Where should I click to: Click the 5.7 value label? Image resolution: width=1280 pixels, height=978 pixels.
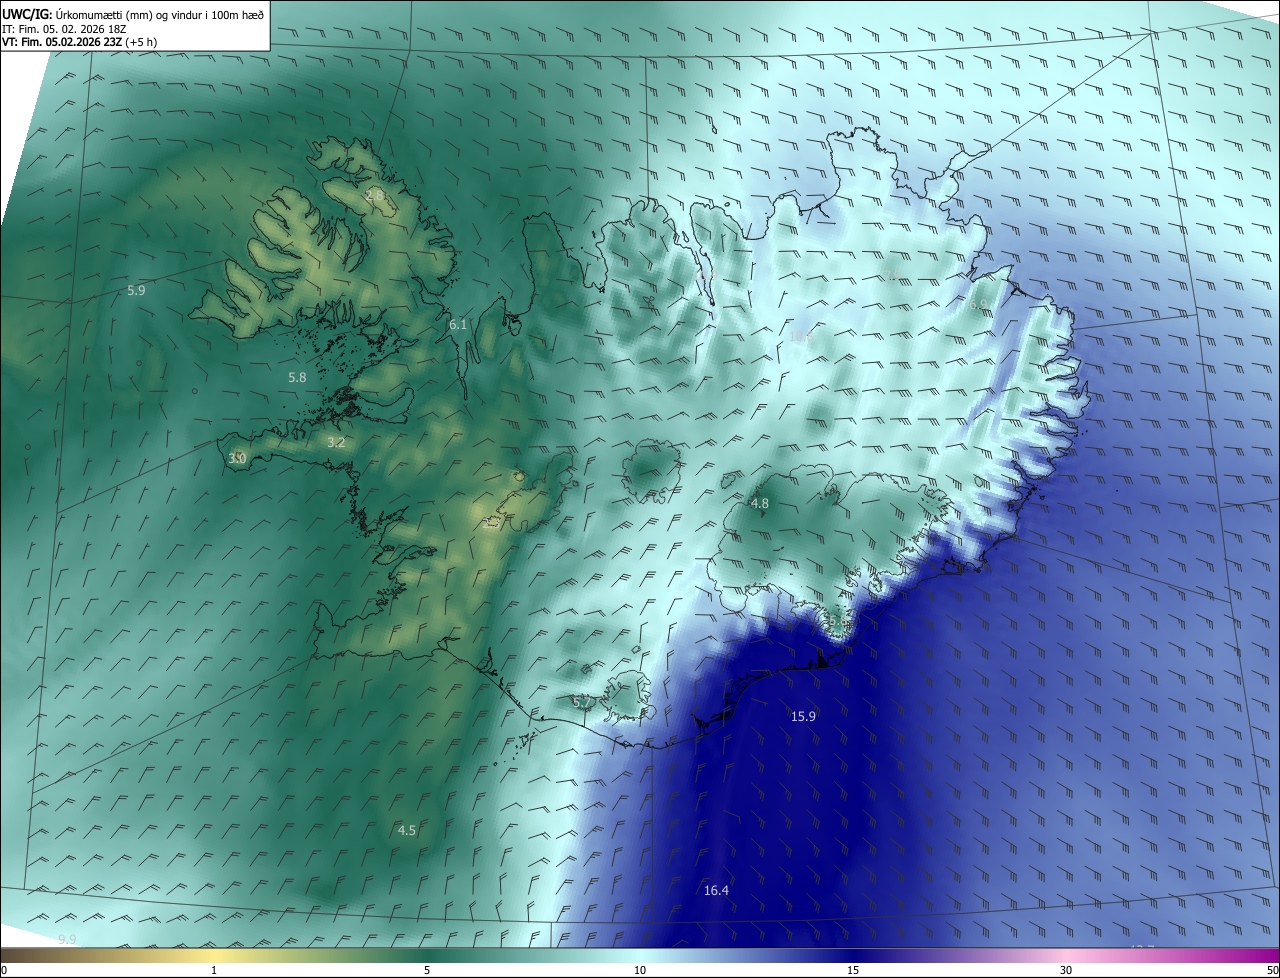[x=582, y=702]
